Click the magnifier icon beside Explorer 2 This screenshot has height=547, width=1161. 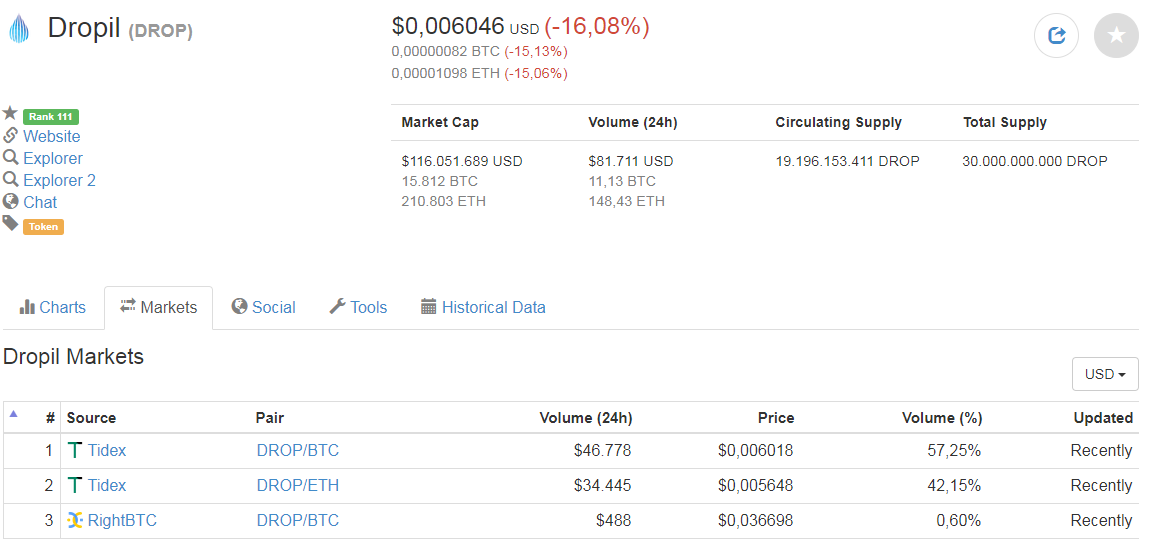pyautogui.click(x=10, y=179)
